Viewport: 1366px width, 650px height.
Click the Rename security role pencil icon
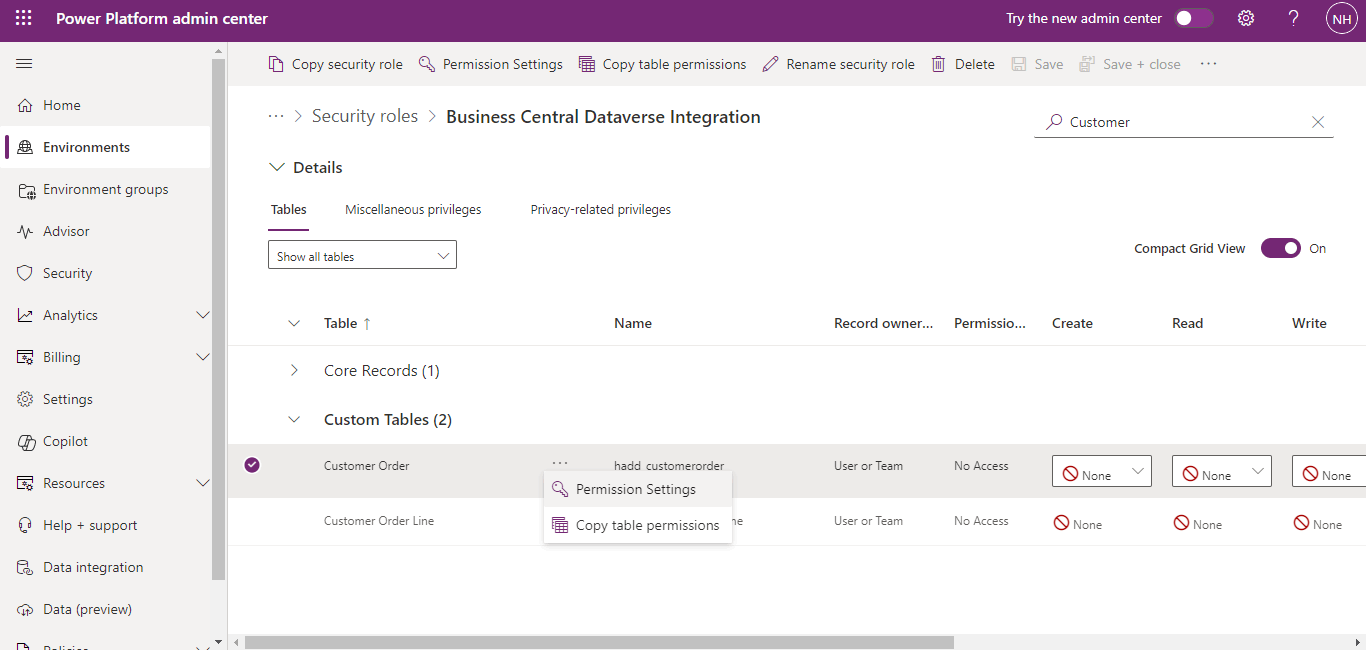click(x=770, y=64)
